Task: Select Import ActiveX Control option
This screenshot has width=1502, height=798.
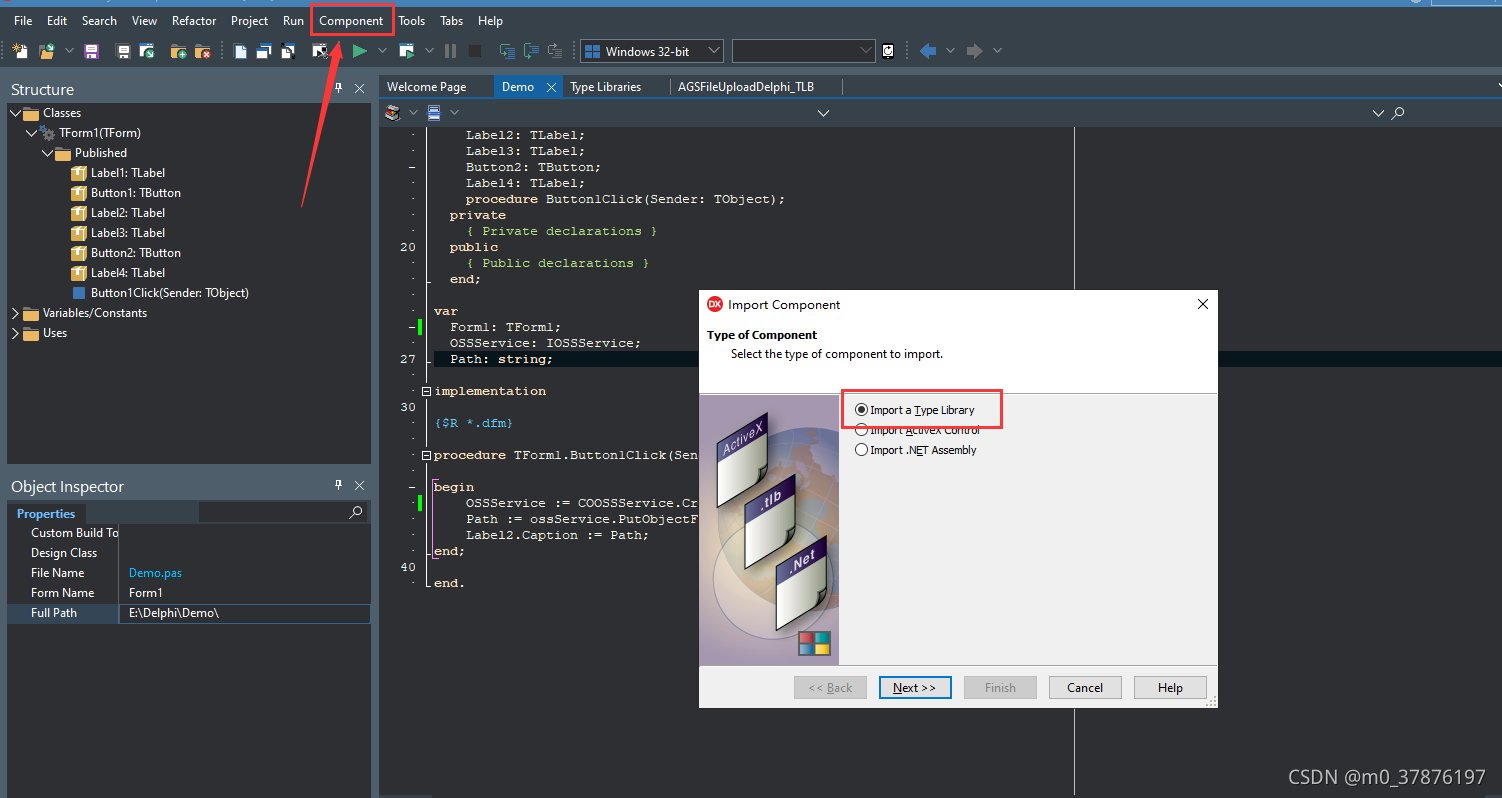Action: coord(917,430)
